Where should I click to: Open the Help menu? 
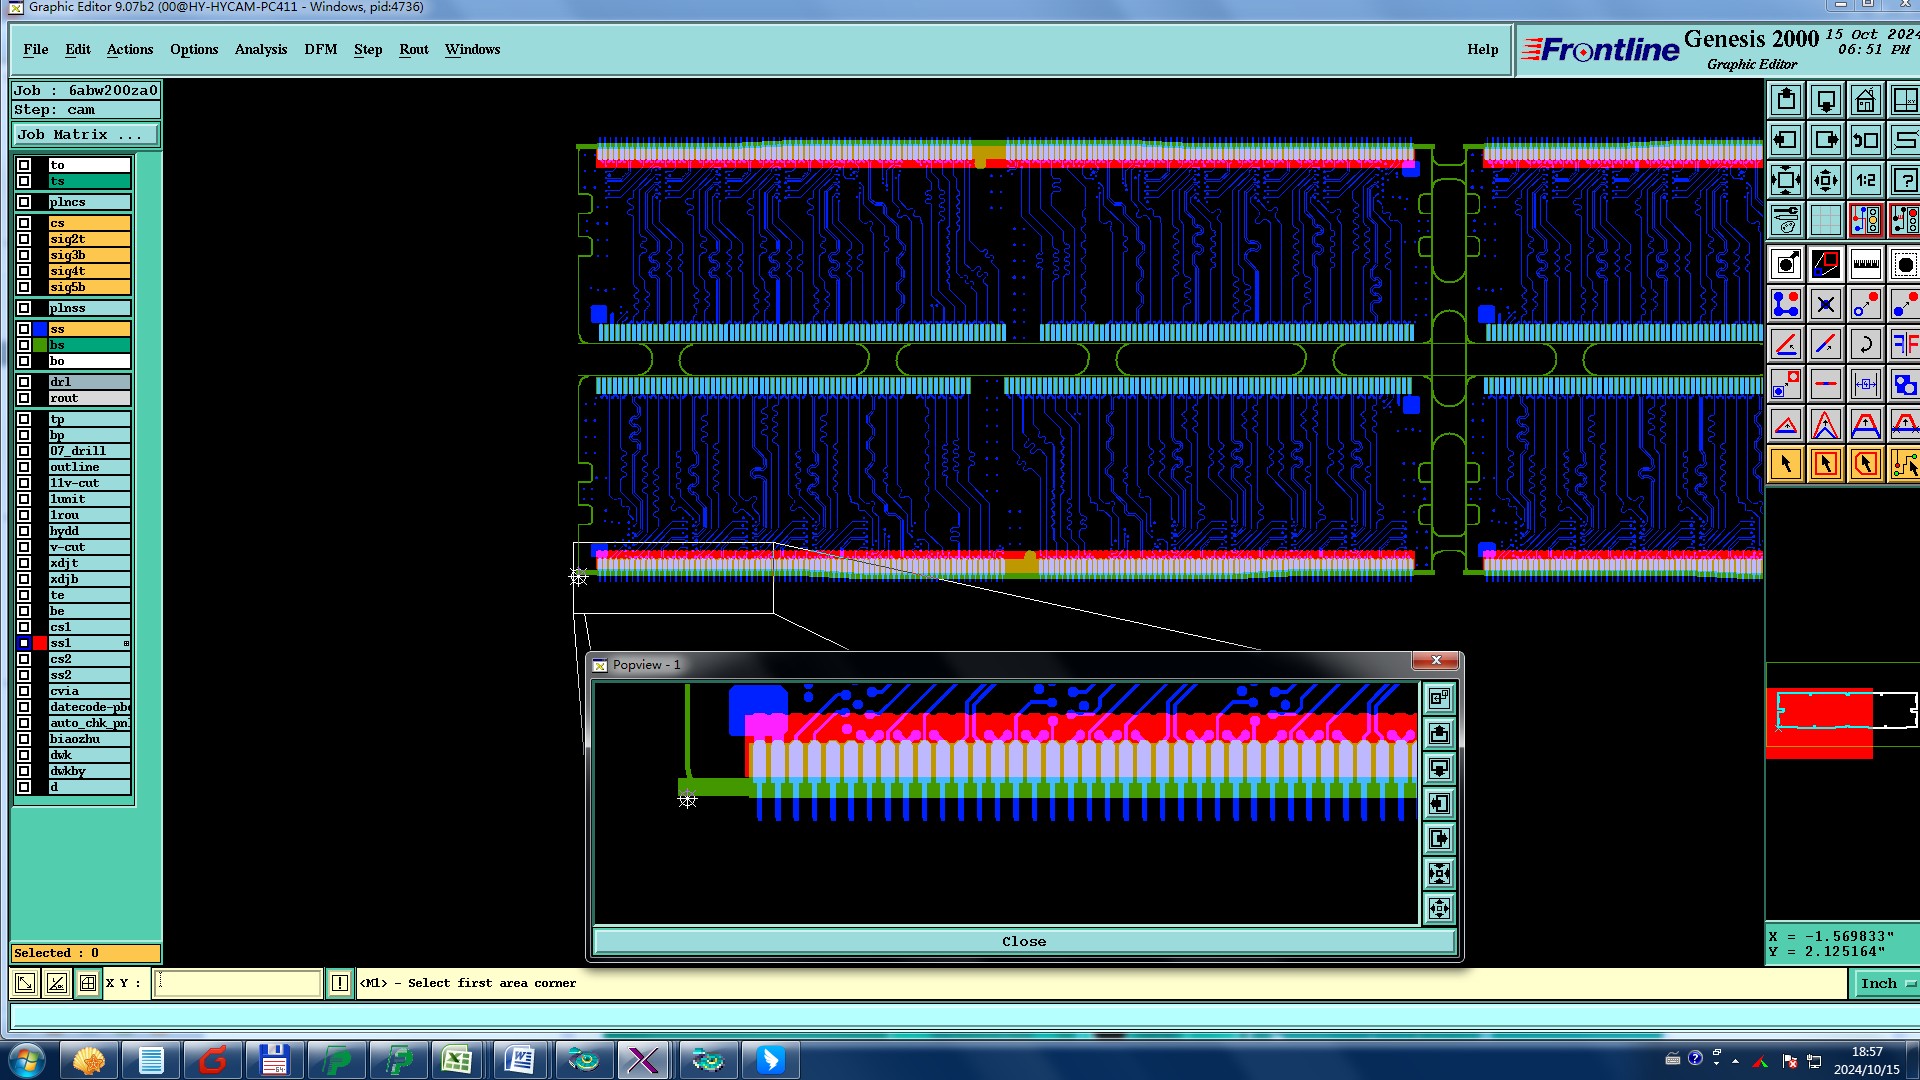click(x=1482, y=50)
